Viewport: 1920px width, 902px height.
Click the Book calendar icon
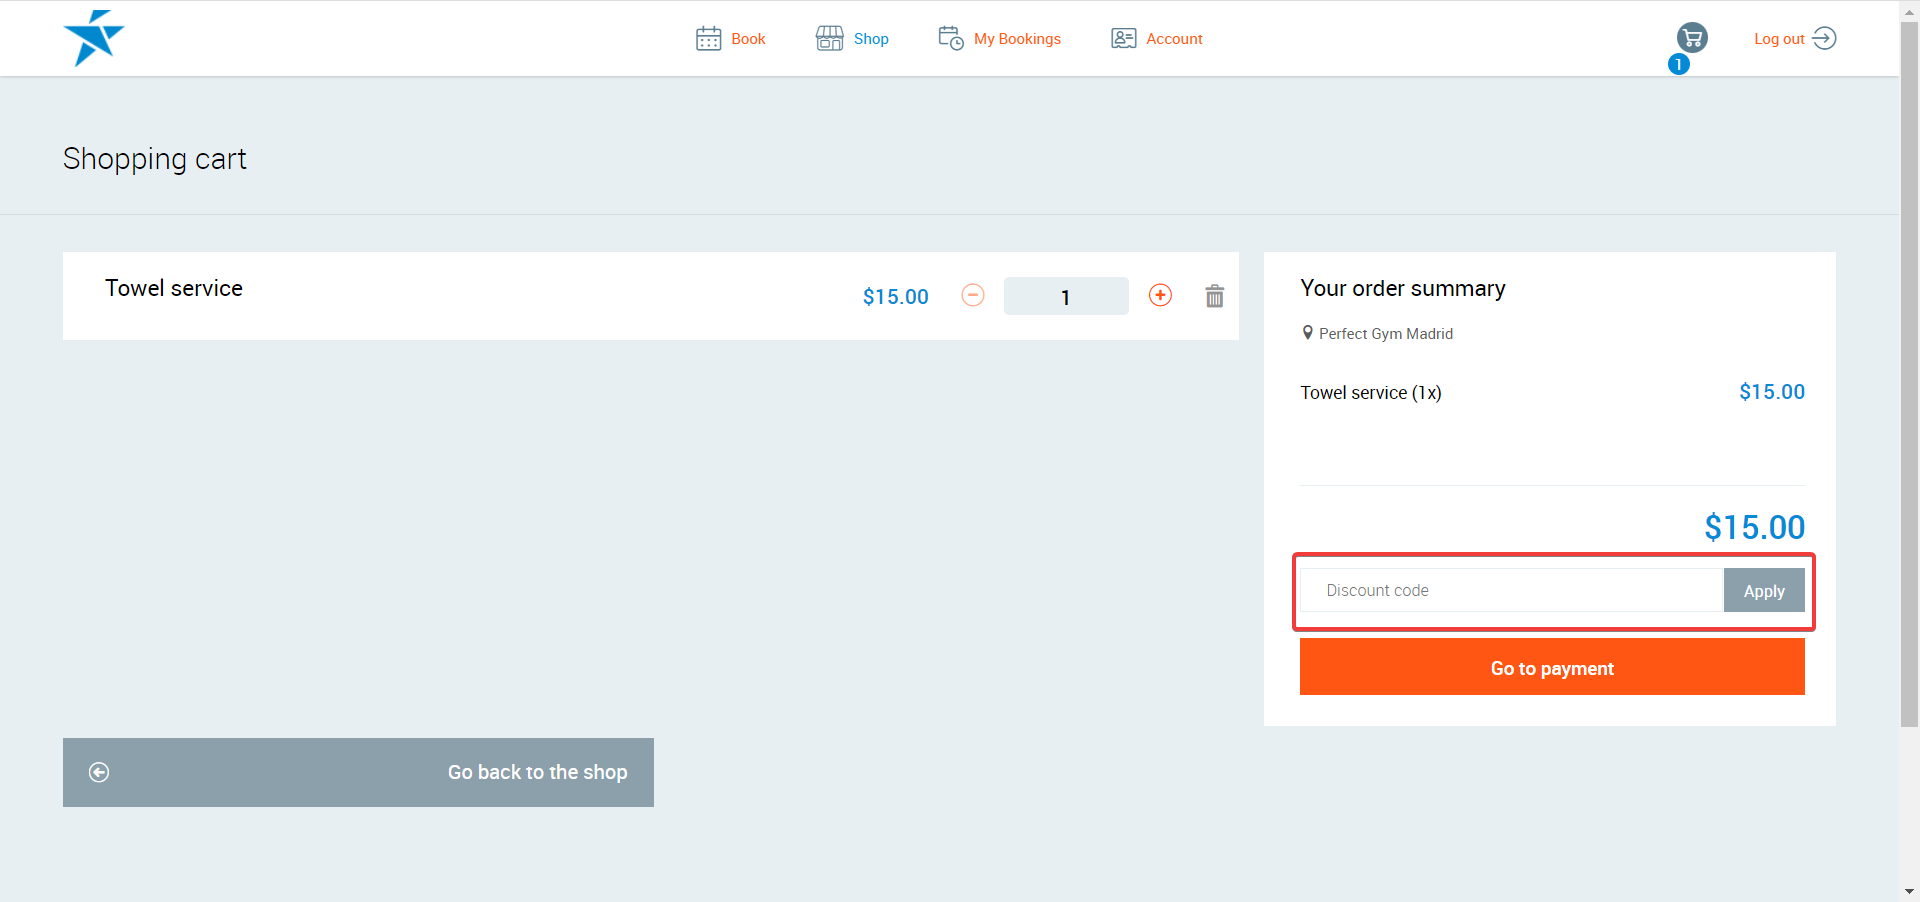708,39
